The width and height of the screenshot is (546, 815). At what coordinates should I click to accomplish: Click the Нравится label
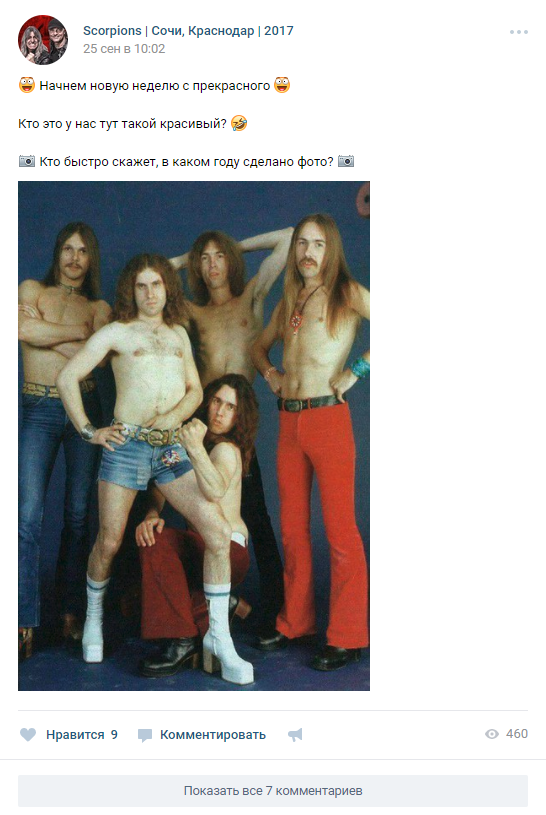[75, 734]
